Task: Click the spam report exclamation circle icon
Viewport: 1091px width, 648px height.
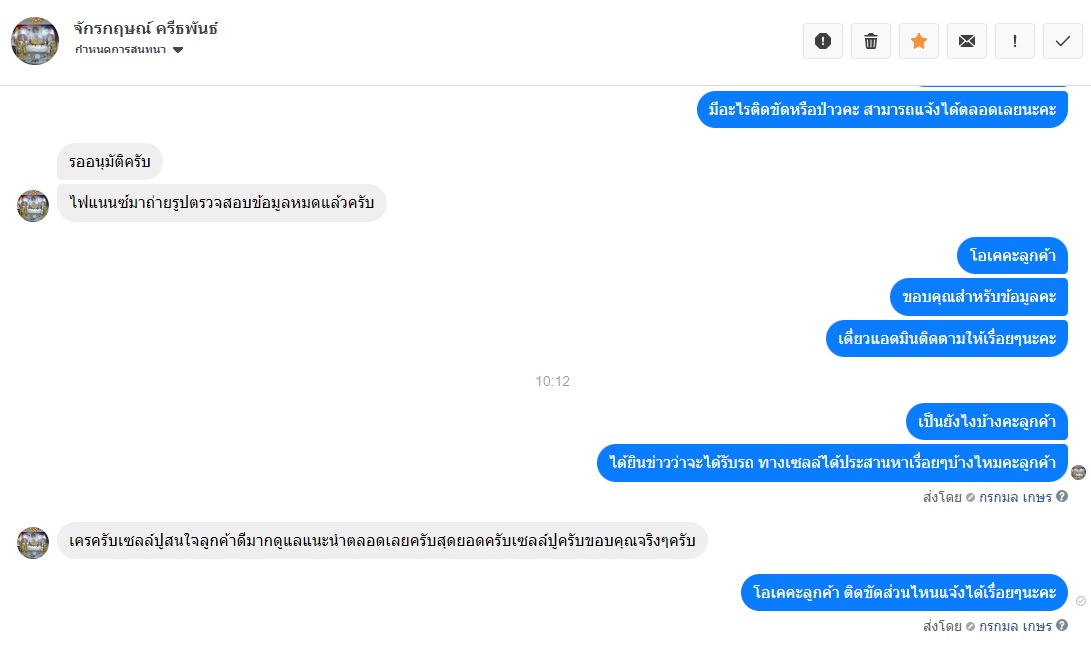Action: [x=822, y=41]
